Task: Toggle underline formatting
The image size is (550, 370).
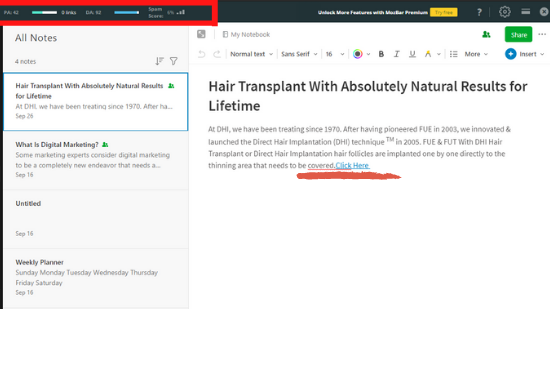Action: pyautogui.click(x=412, y=54)
